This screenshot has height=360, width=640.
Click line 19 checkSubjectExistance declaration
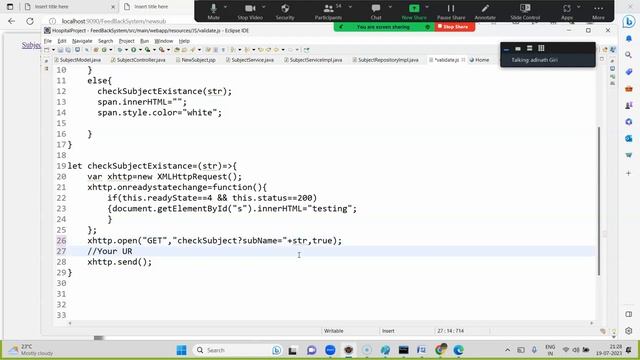pos(152,166)
